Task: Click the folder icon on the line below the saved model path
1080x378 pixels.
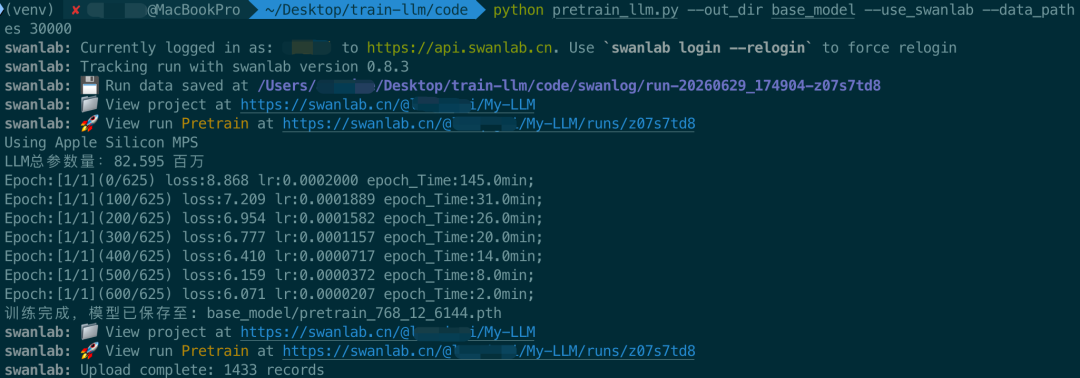Action: tap(89, 332)
